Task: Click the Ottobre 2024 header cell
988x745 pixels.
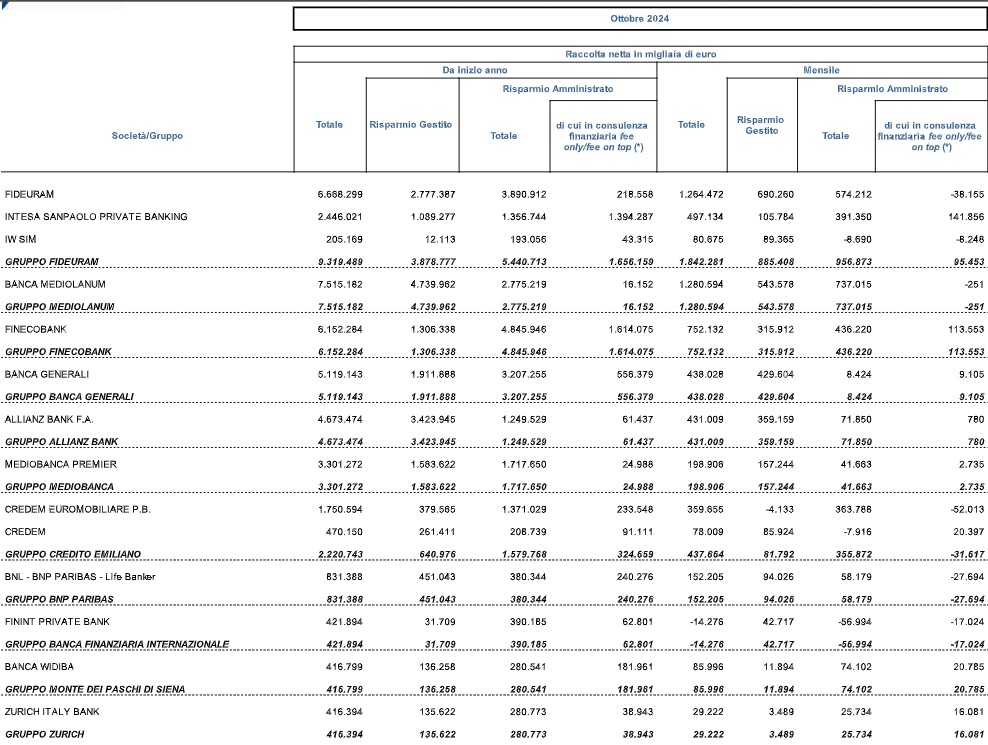Action: click(x=640, y=19)
